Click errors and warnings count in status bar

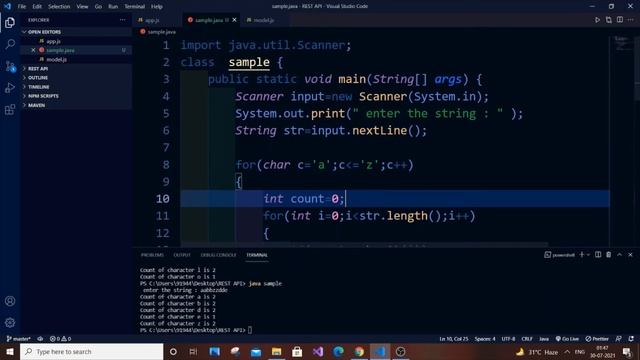tap(60, 339)
